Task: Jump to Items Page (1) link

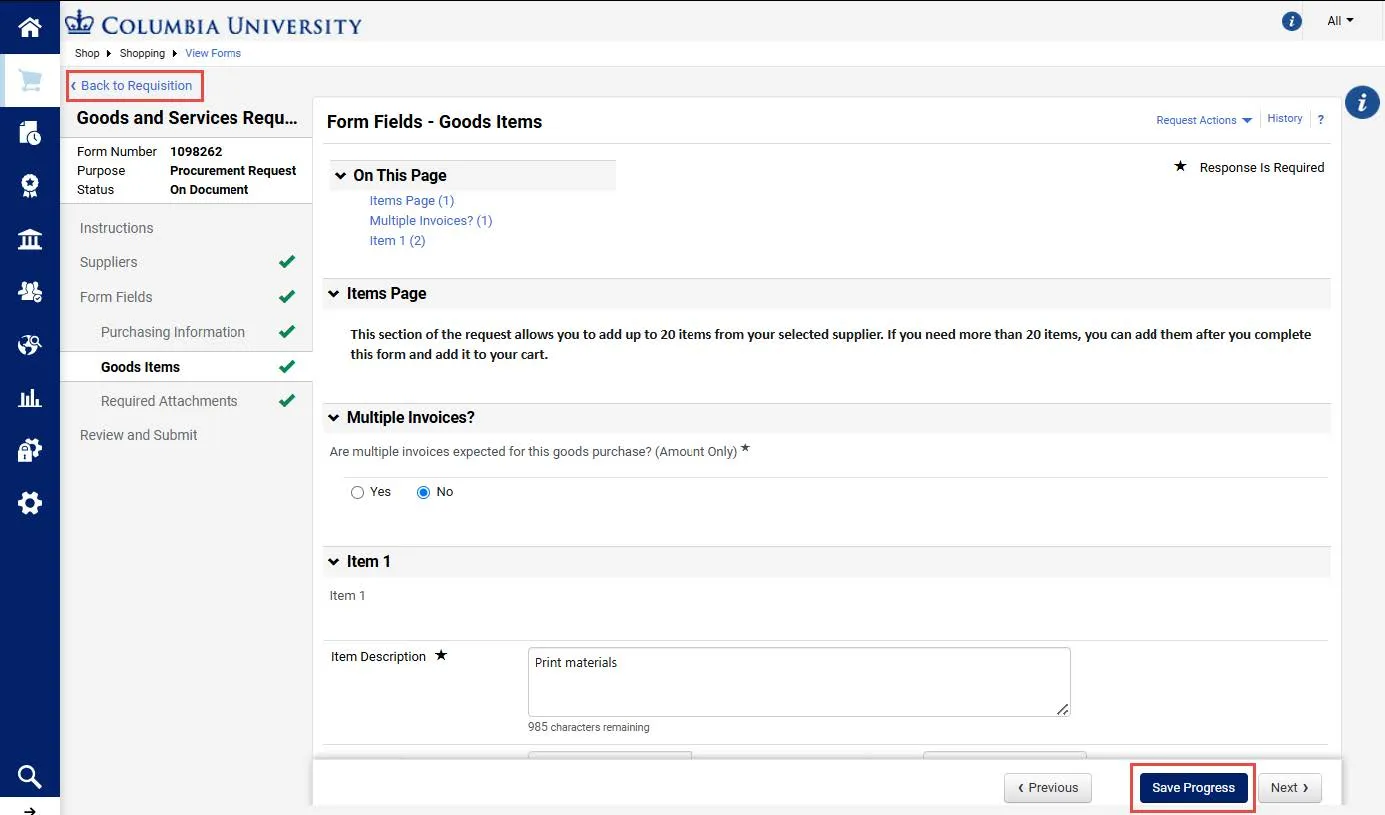Action: coord(412,201)
